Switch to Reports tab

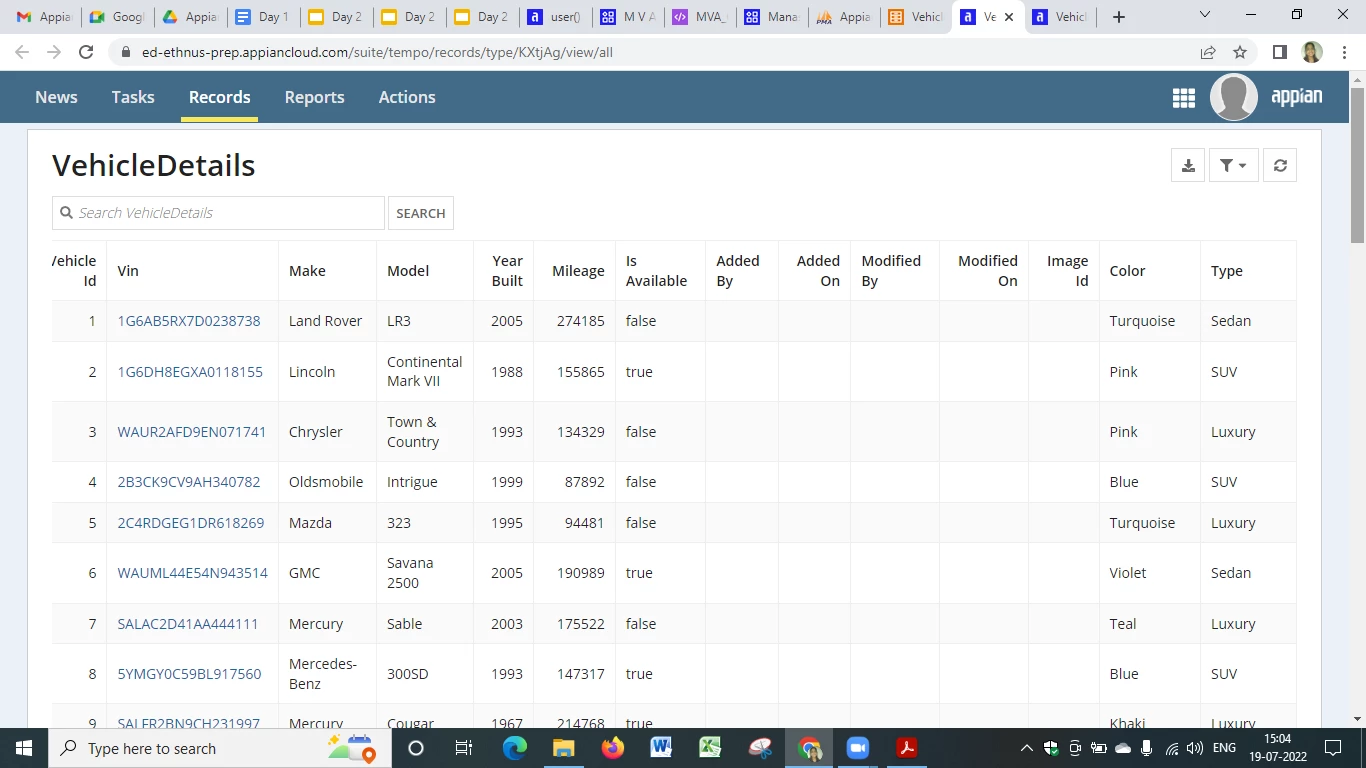point(314,97)
